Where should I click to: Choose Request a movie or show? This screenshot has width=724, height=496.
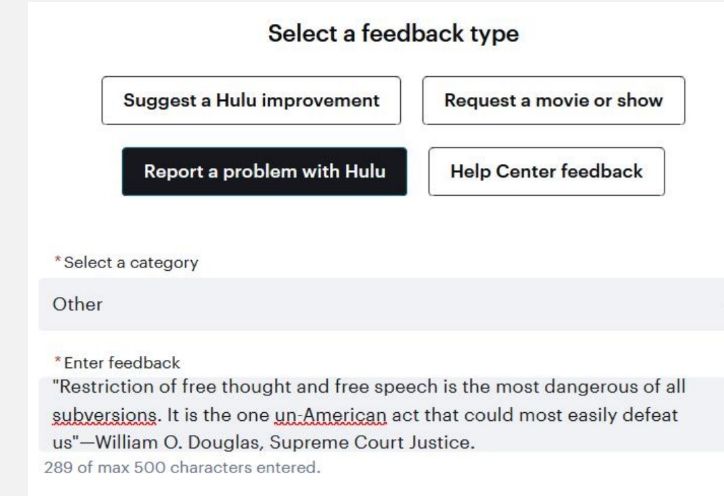click(553, 100)
